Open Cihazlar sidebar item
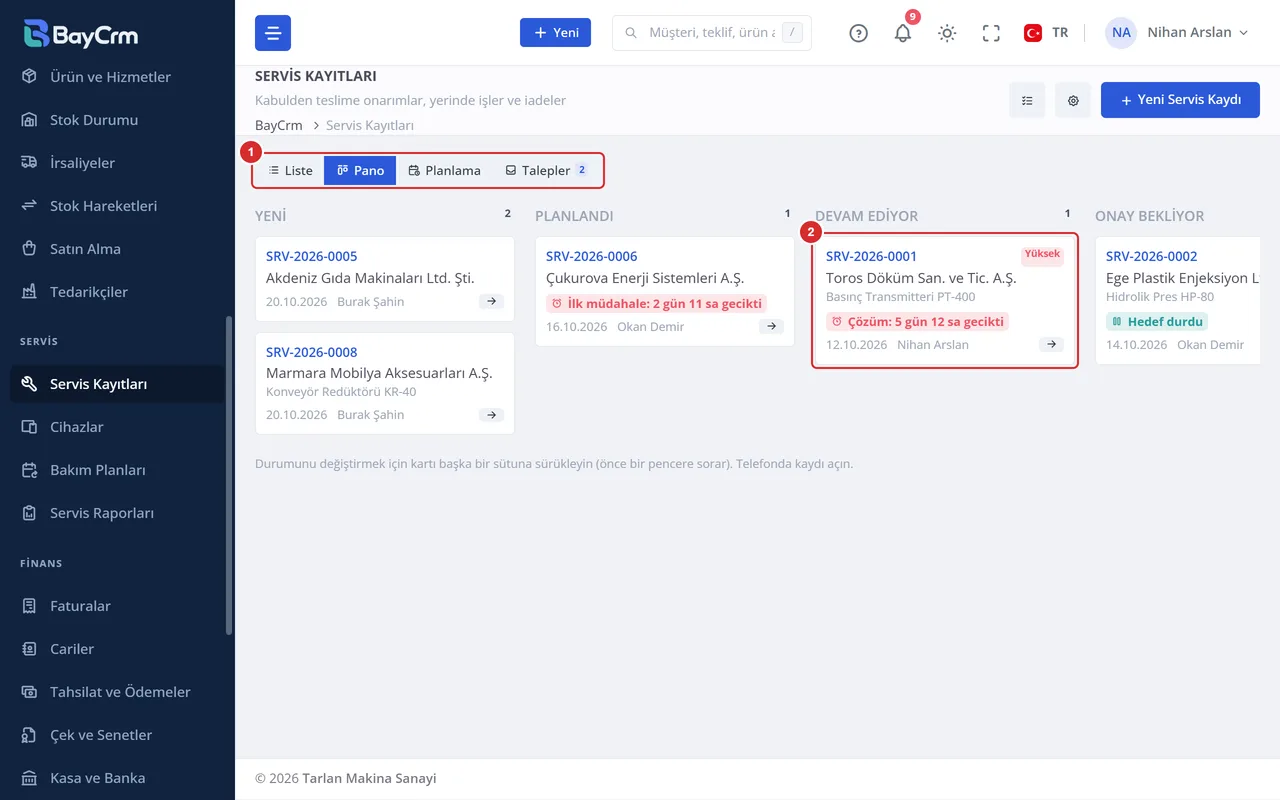This screenshot has width=1280, height=800. click(117, 427)
